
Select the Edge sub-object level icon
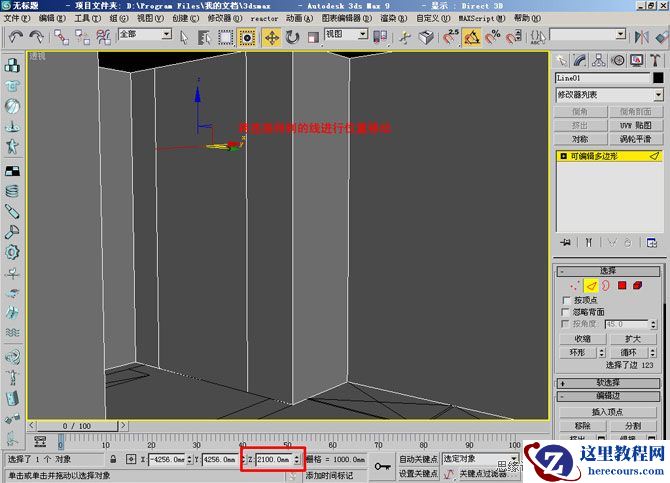[591, 286]
